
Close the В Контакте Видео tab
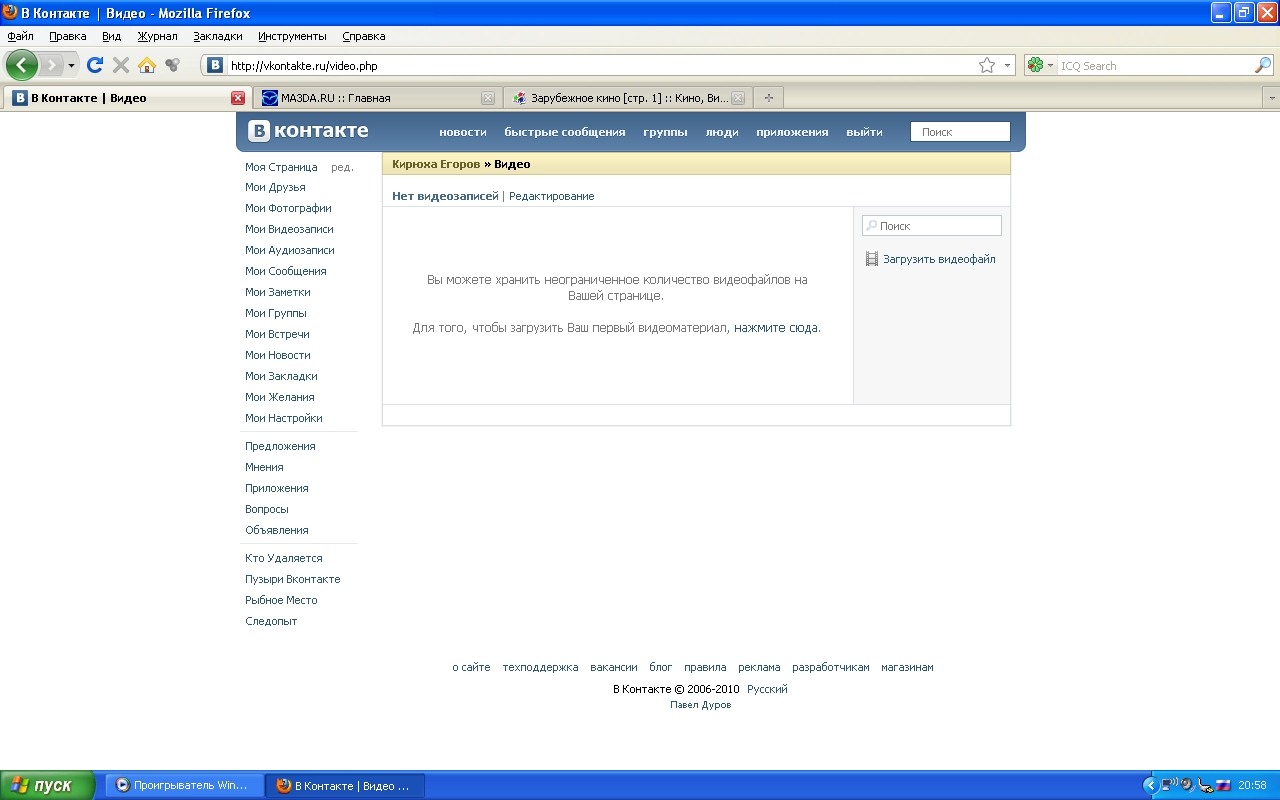[x=237, y=98]
